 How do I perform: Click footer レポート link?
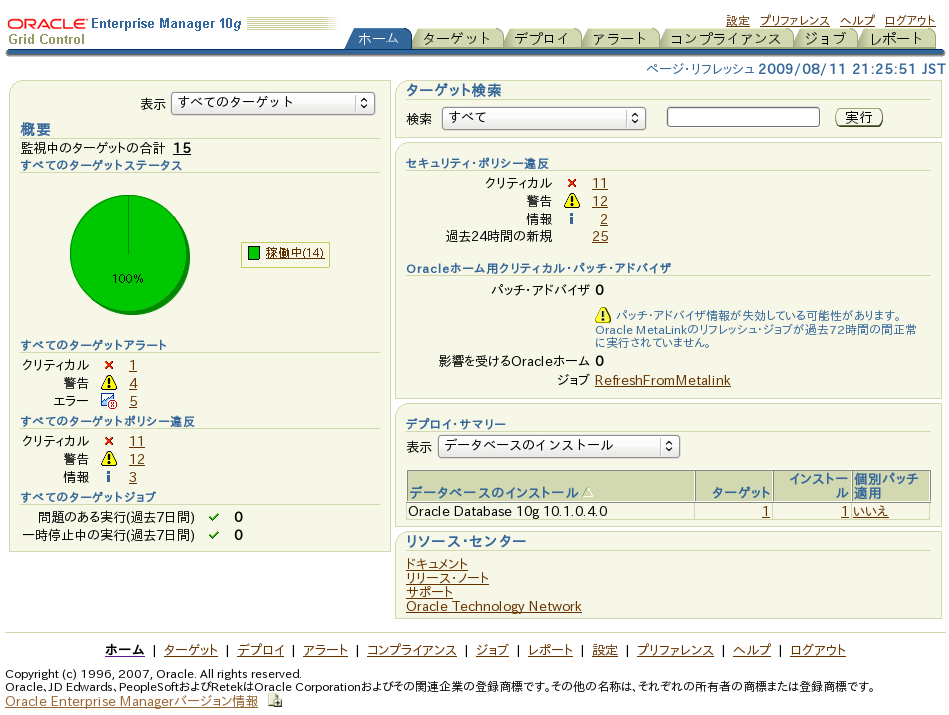[x=550, y=650]
